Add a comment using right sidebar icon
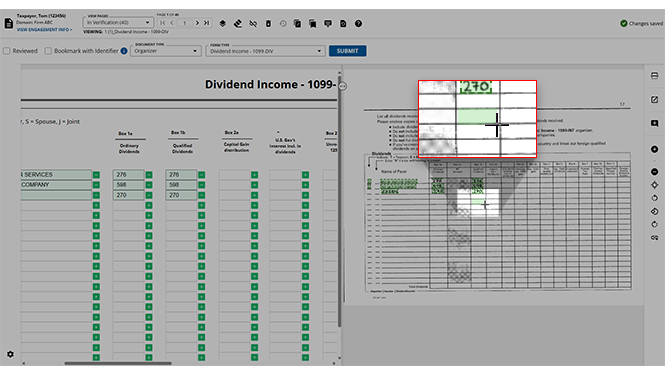Image resolution: width=665 pixels, height=392 pixels. (654, 123)
